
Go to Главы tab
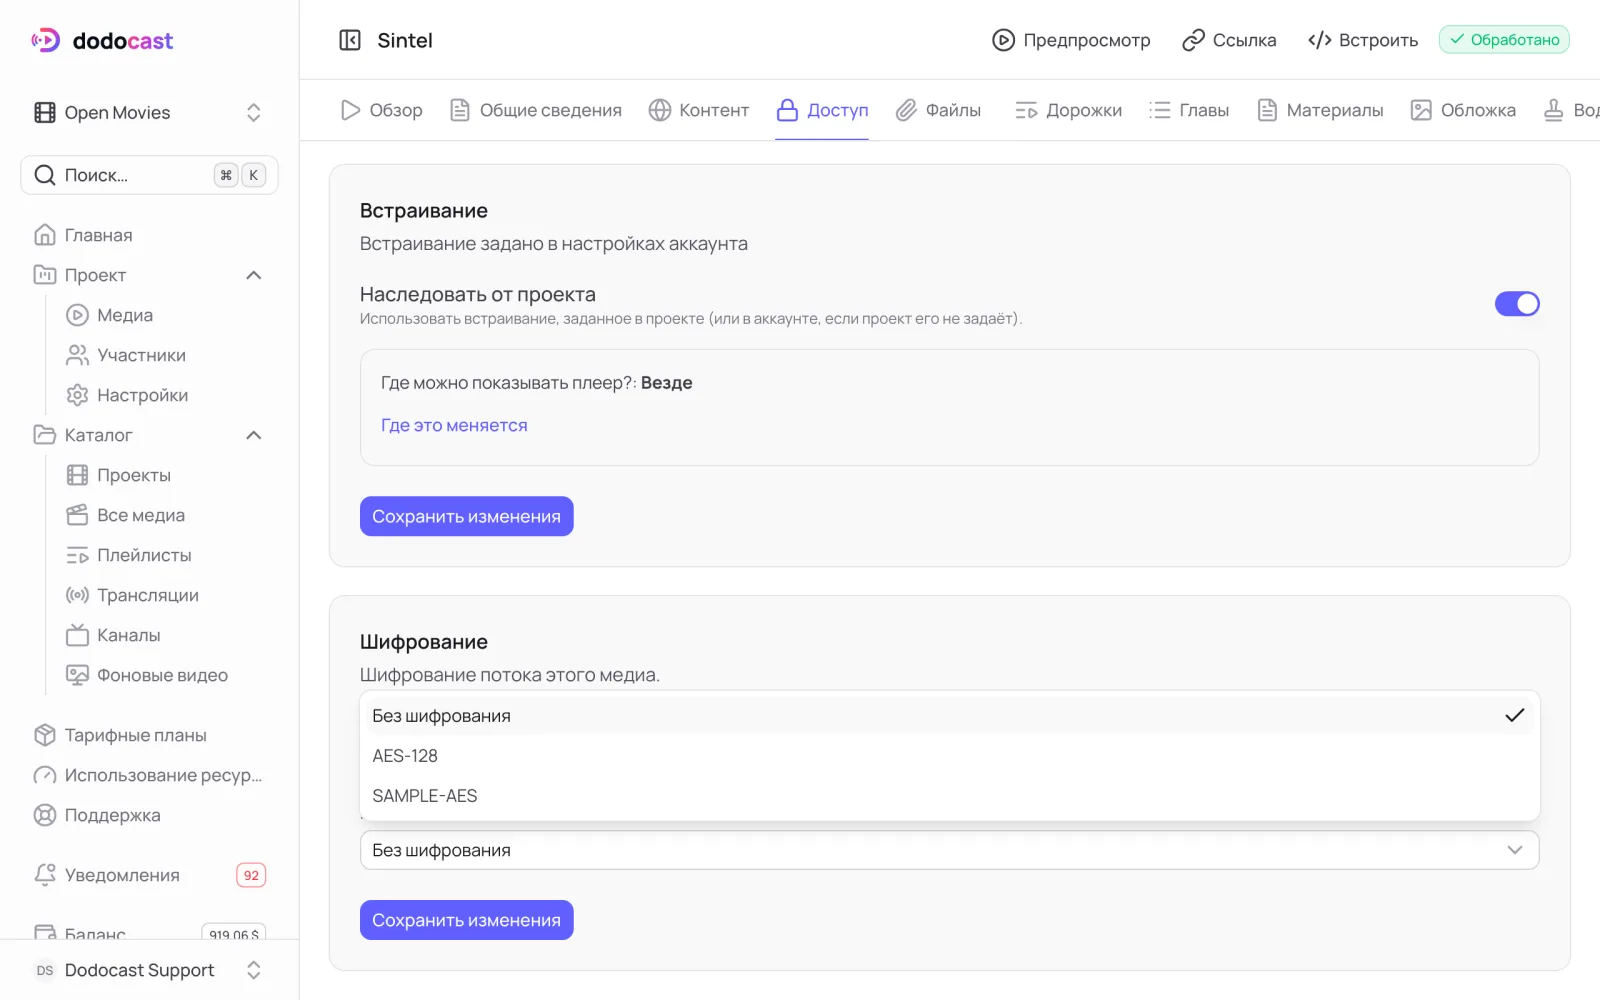tap(1189, 110)
